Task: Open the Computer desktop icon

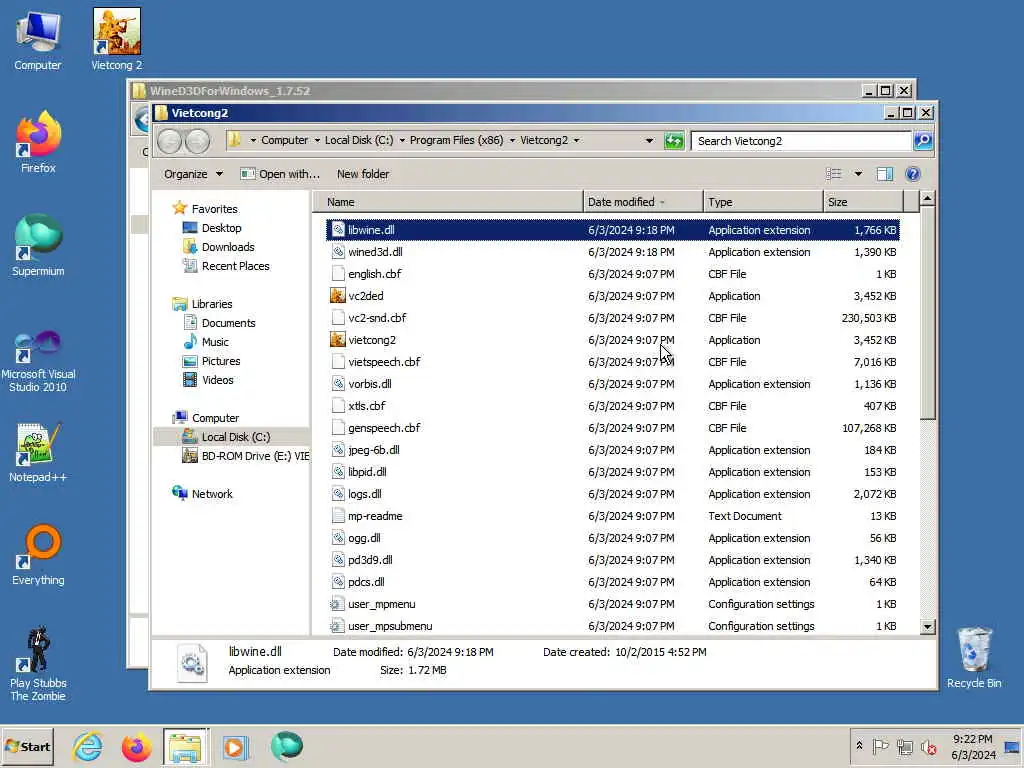Action: tap(38, 39)
